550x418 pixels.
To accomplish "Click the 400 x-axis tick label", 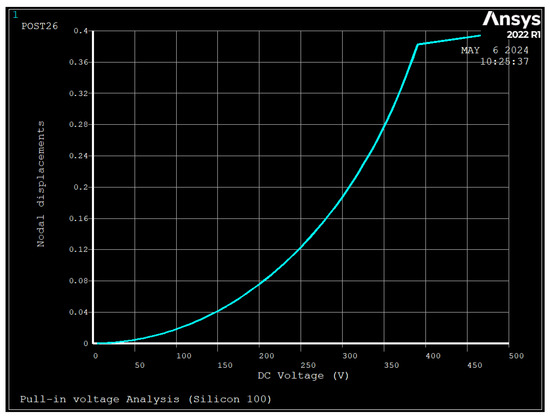I will pos(433,356).
